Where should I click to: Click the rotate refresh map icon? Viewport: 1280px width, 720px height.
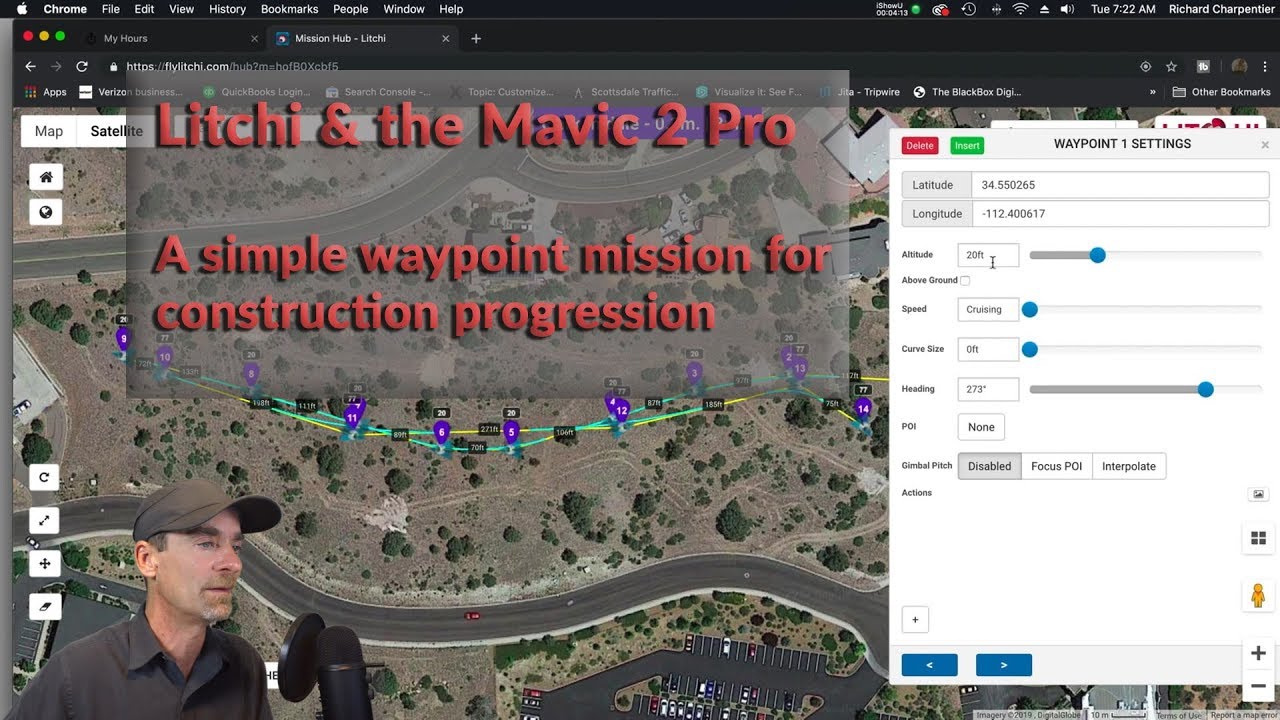point(45,477)
